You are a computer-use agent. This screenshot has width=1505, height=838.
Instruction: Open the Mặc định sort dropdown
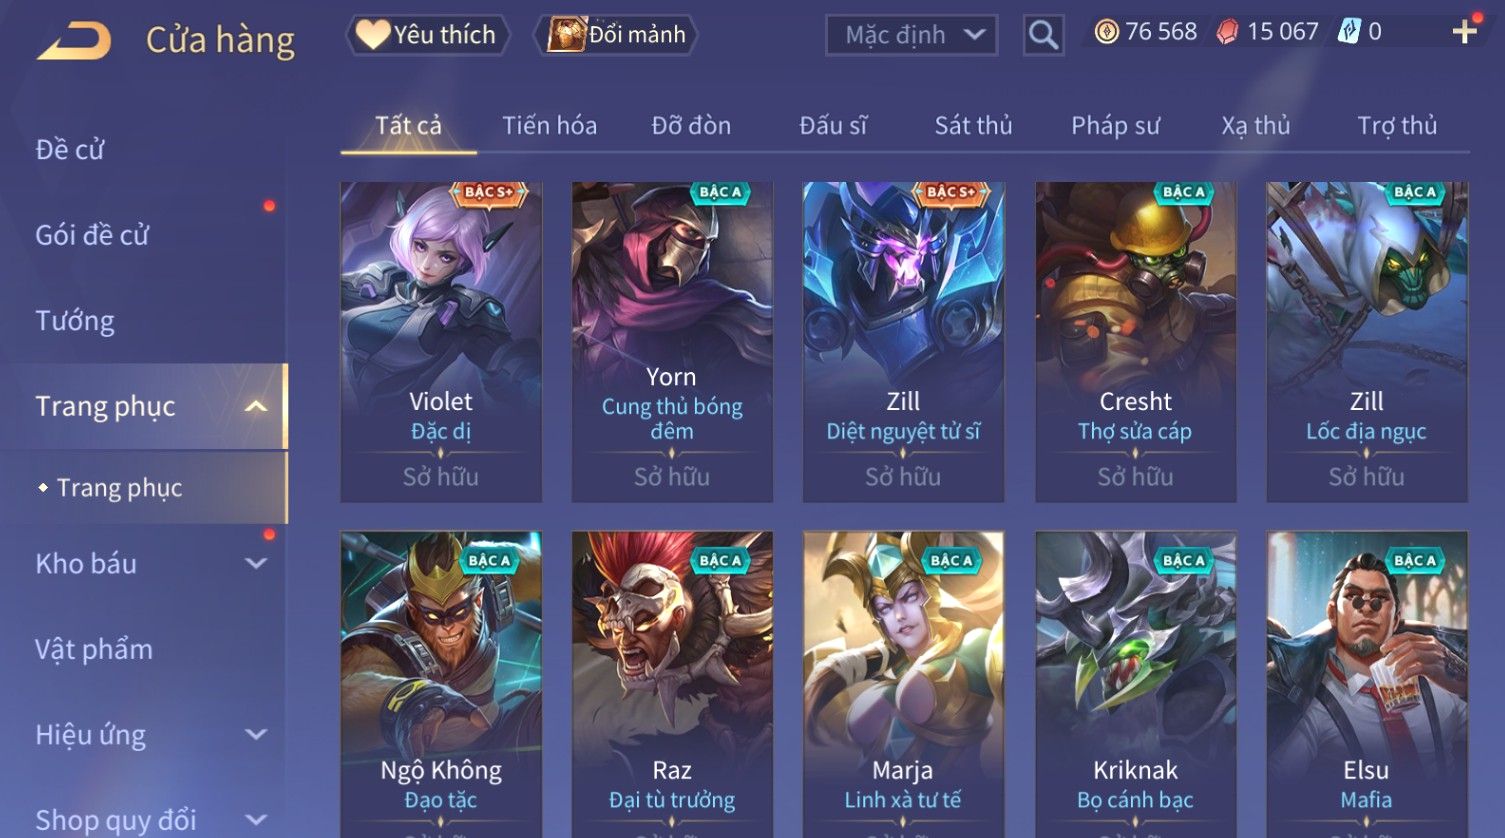[x=912, y=35]
